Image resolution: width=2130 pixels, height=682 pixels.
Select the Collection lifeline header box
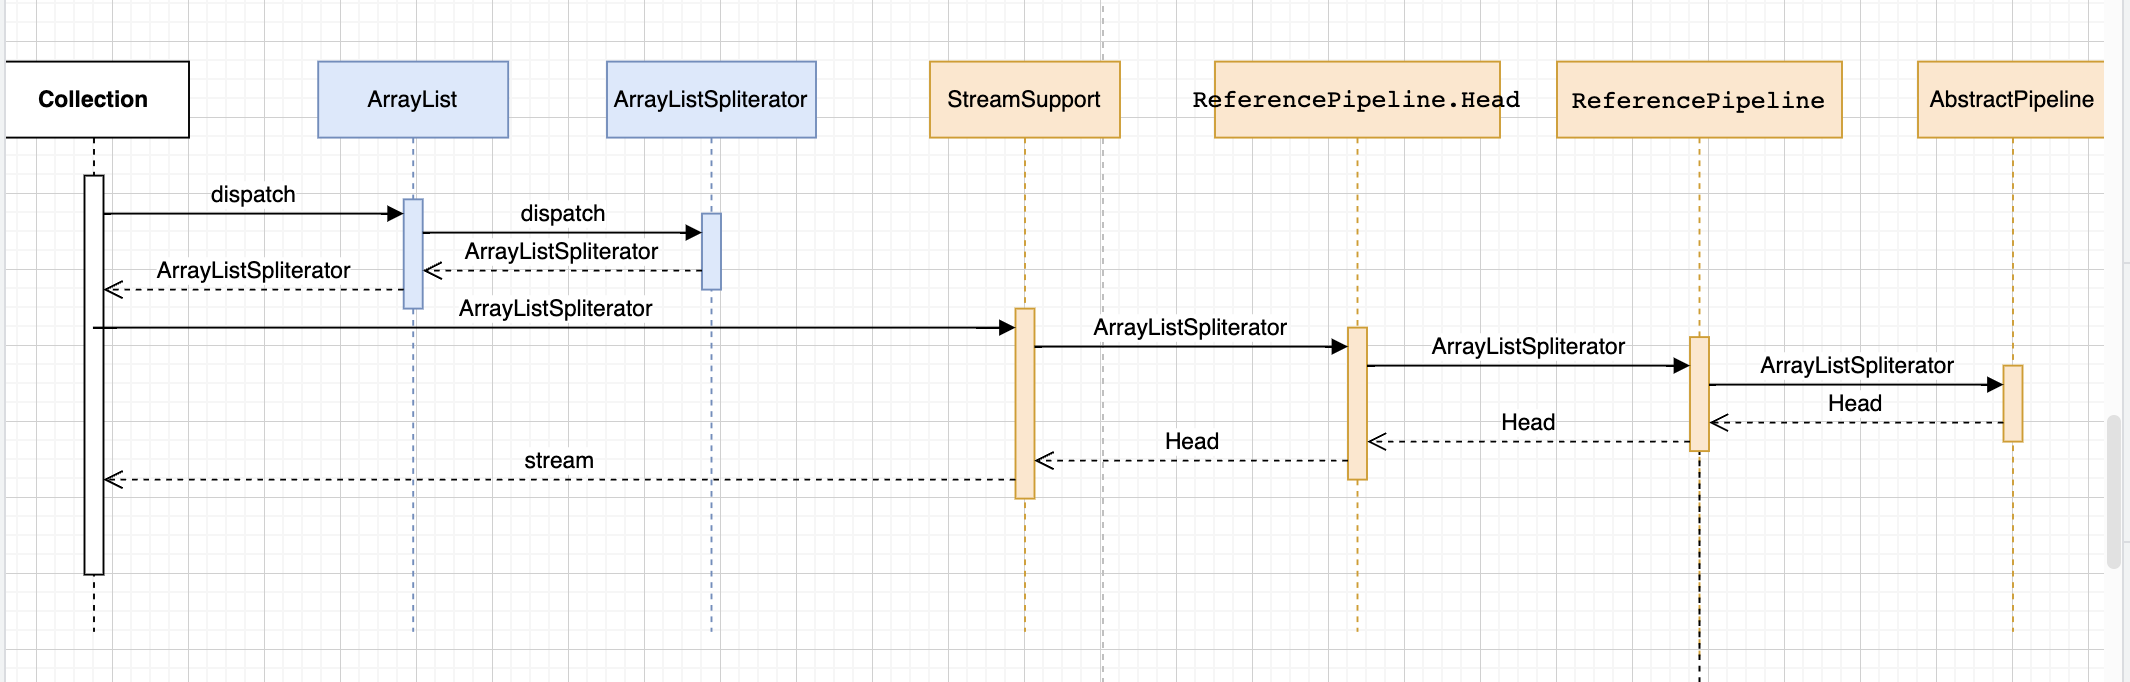pyautogui.click(x=97, y=100)
